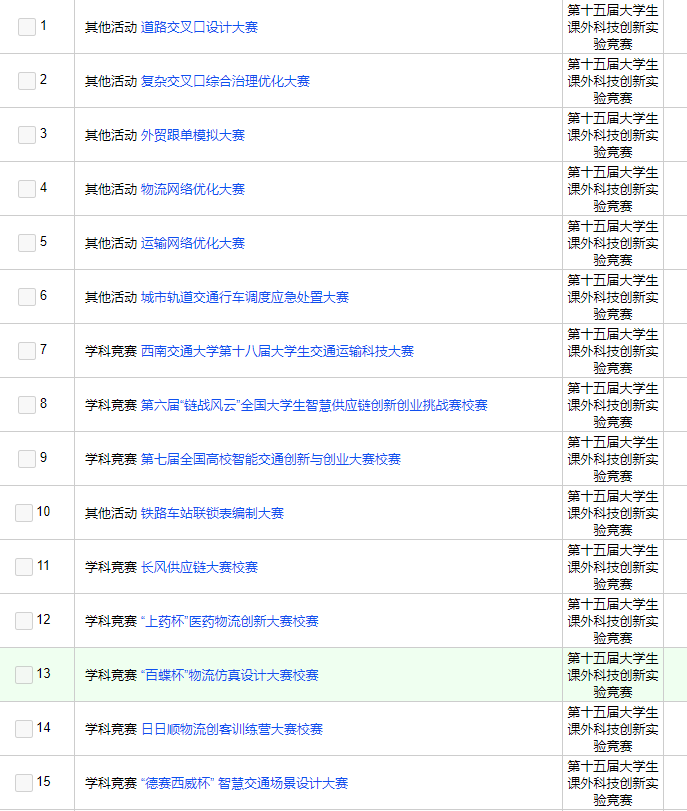Click the 运输网络优化大赛 link
Viewport: 687px width, 811px height.
coord(193,243)
